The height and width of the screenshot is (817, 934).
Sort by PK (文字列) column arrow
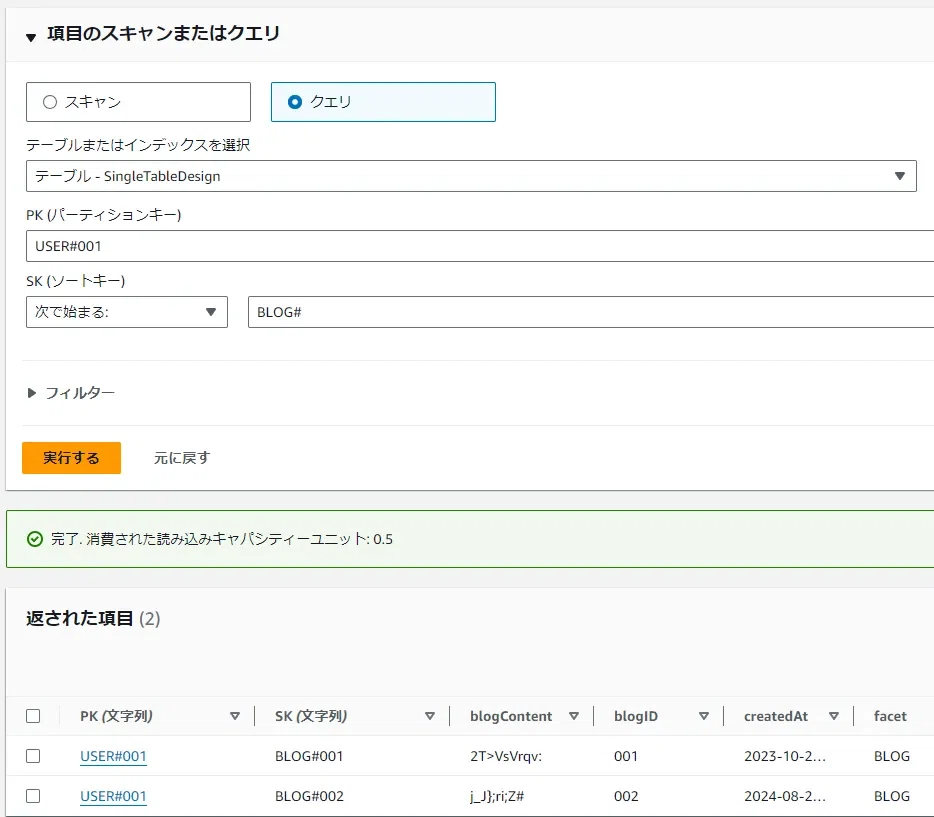point(235,716)
